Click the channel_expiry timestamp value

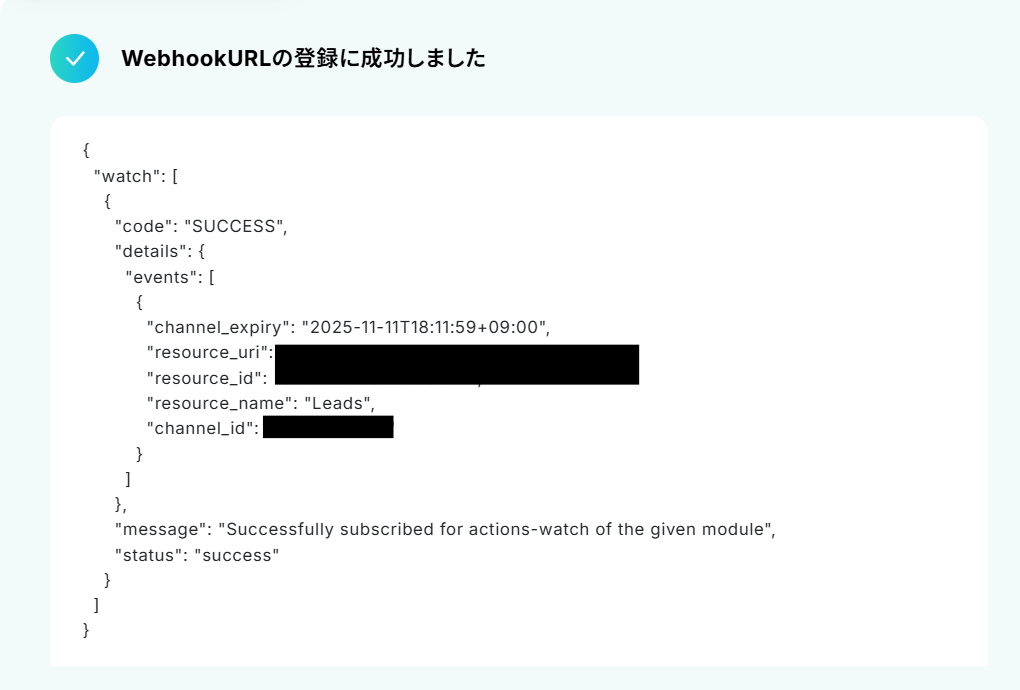point(424,327)
